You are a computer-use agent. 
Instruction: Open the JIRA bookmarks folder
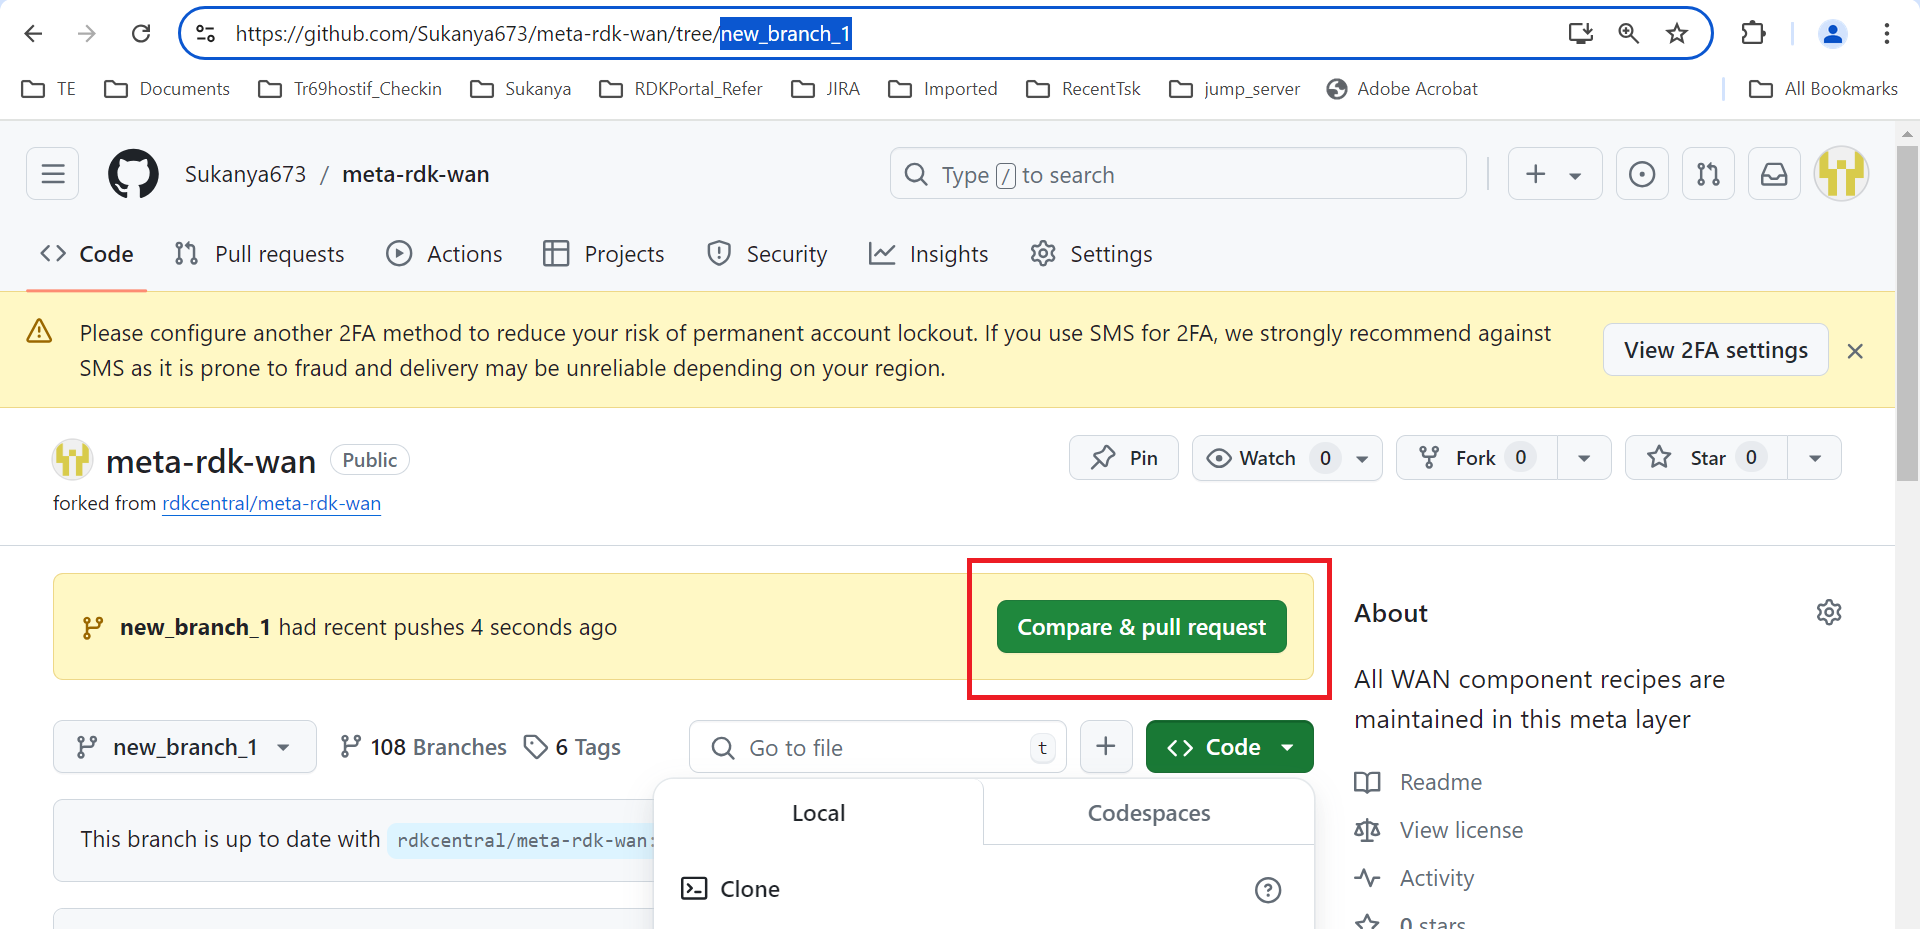point(826,89)
